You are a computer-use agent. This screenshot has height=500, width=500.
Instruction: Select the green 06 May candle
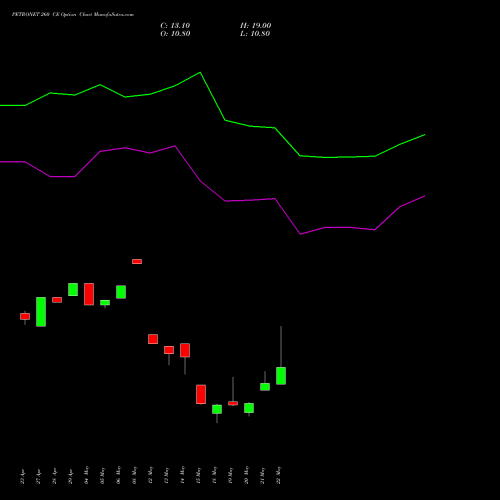[x=121, y=292]
